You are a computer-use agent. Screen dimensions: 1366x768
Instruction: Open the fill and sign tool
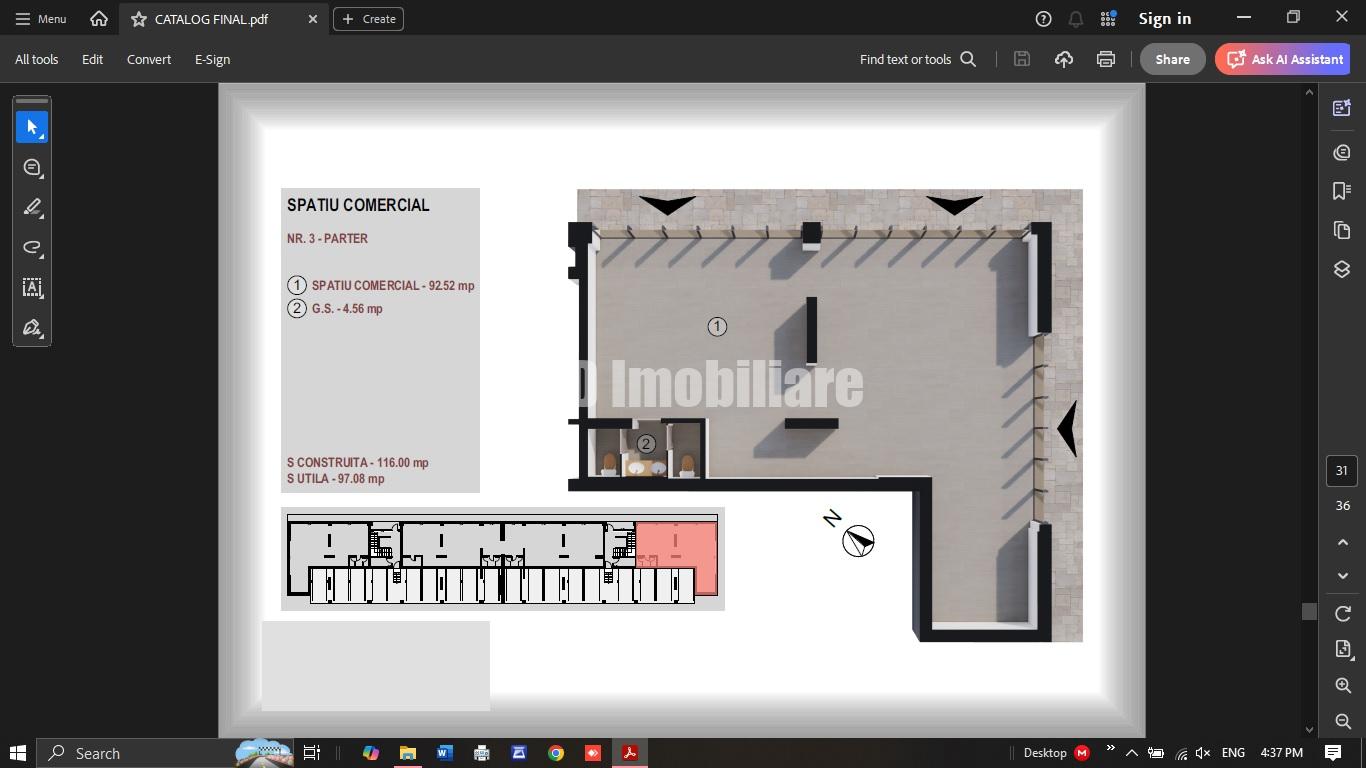coord(32,327)
